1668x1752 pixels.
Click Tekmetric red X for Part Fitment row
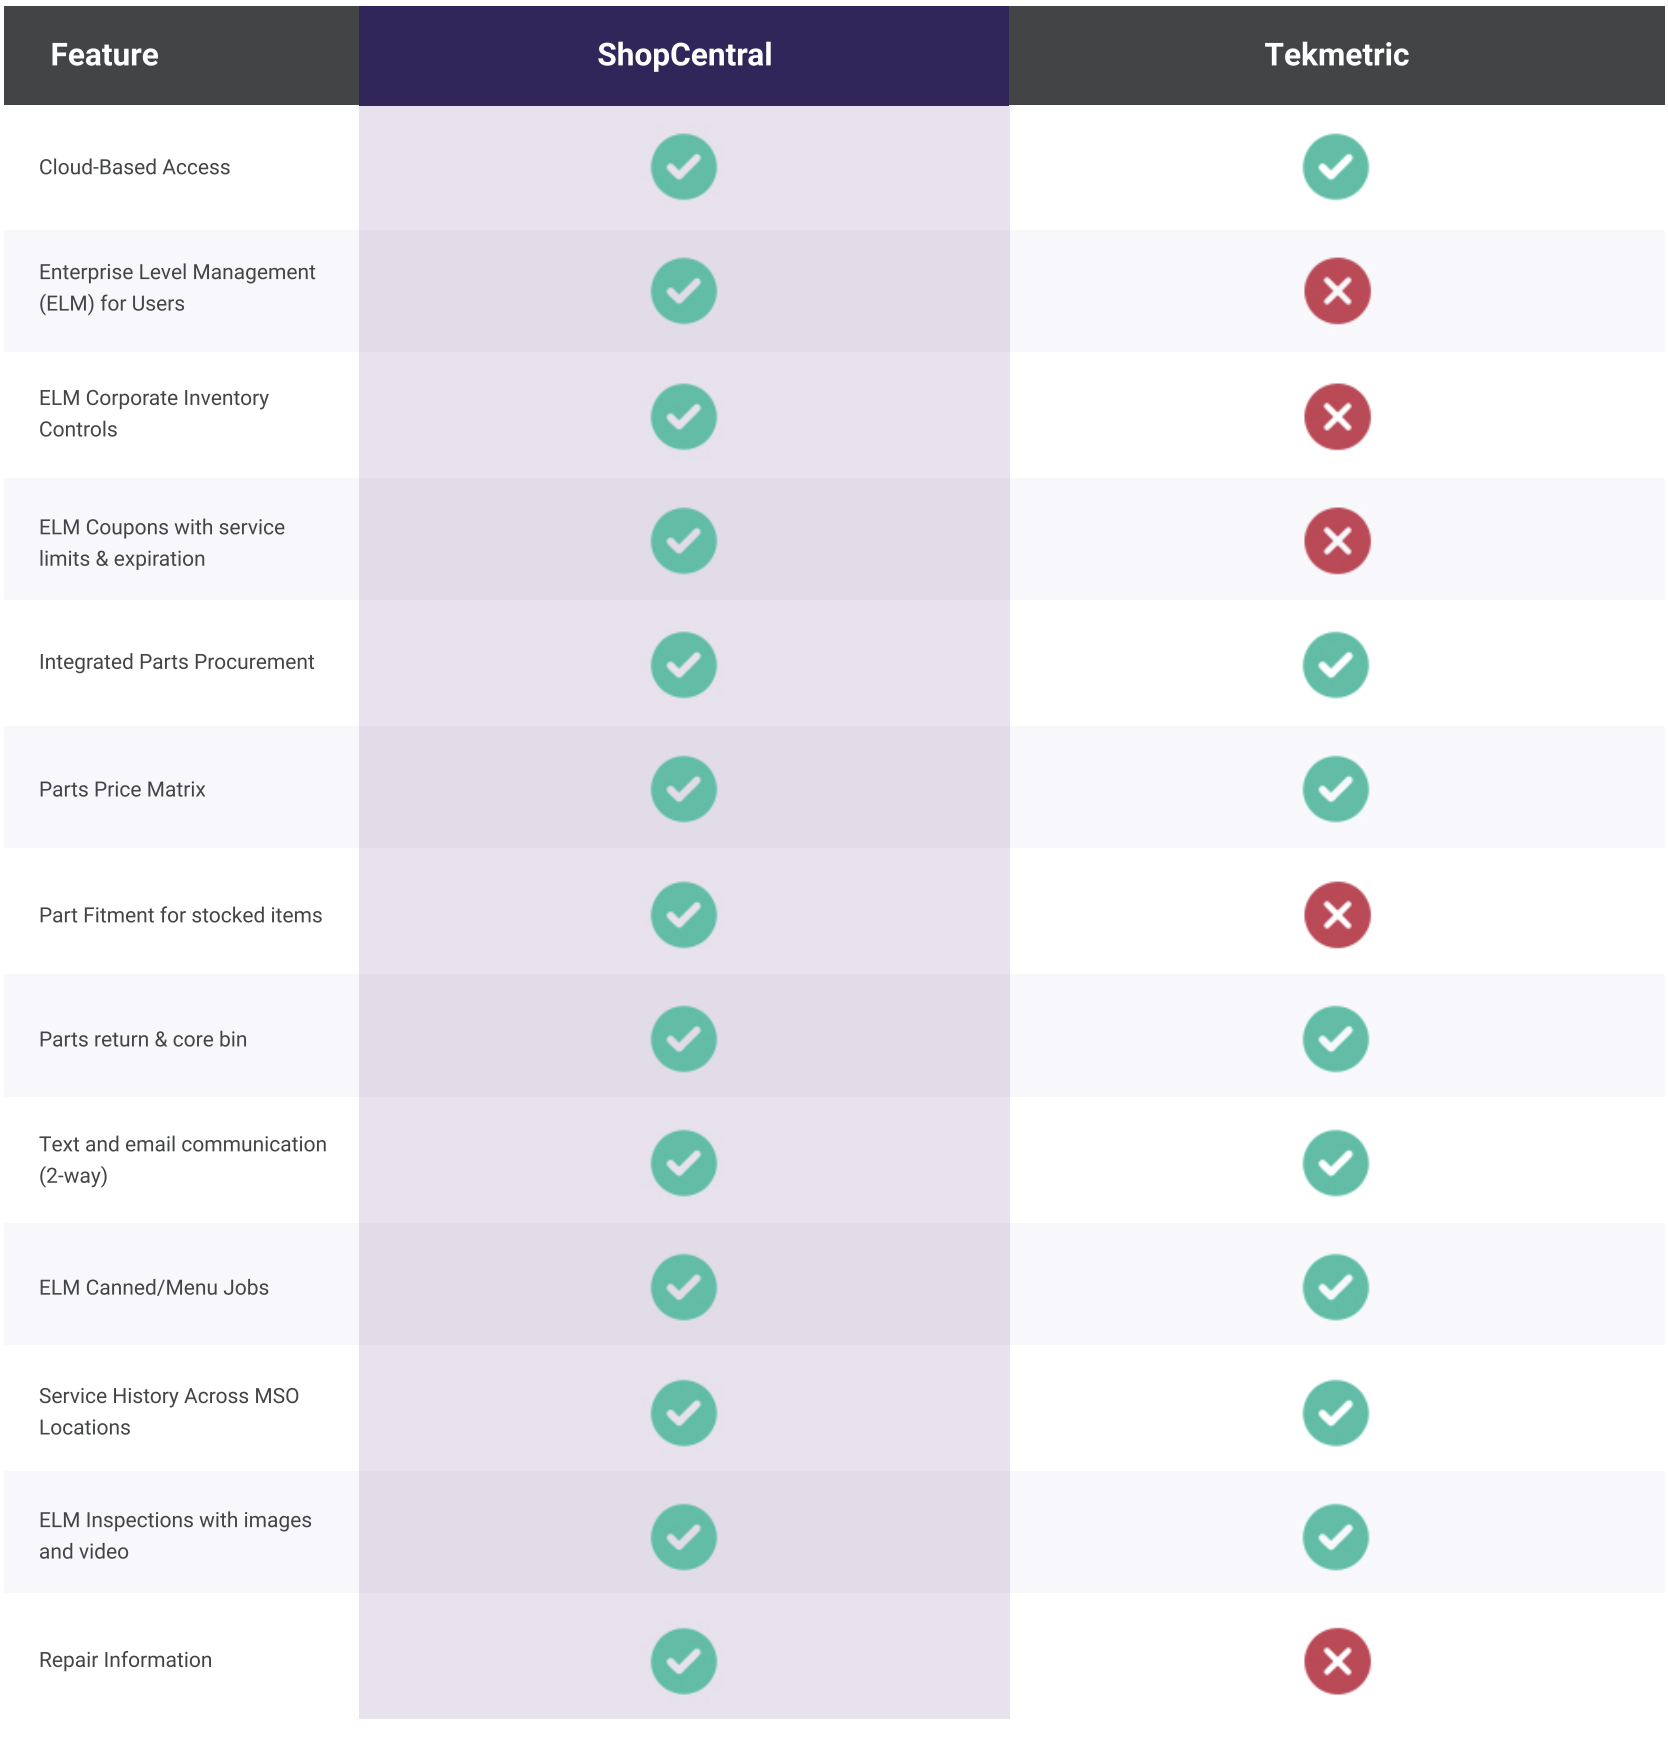1337,915
